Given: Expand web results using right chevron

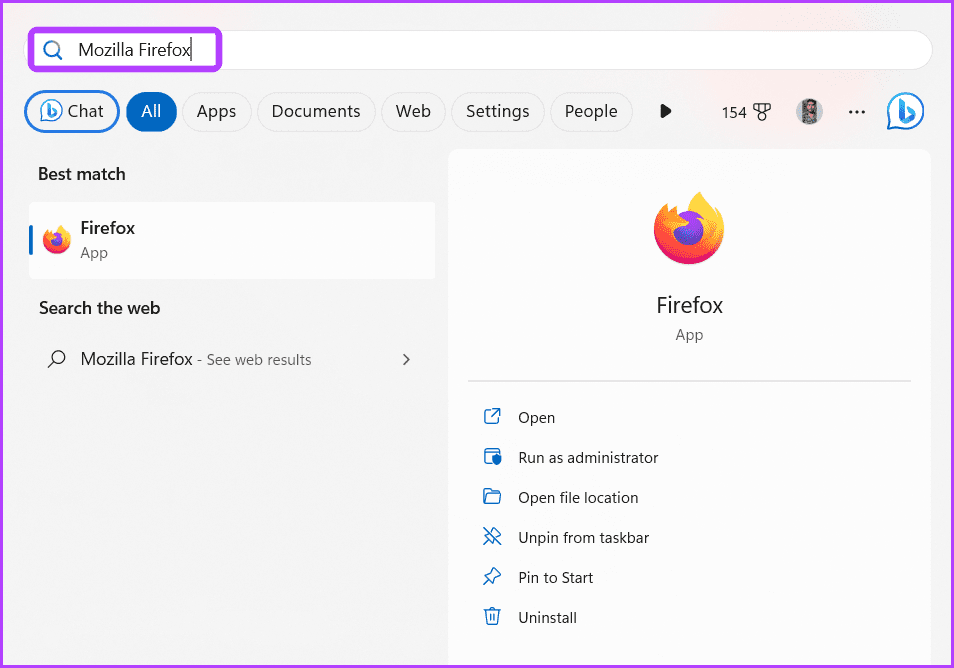Looking at the screenshot, I should (406, 360).
